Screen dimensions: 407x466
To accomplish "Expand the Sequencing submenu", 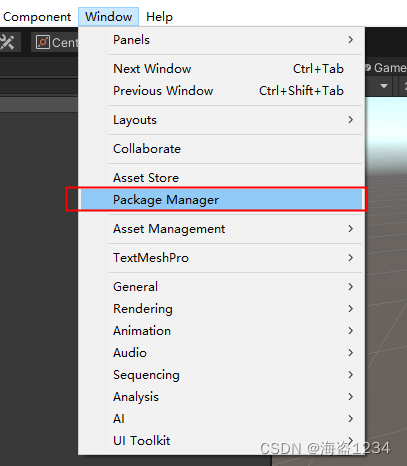I will click(x=221, y=375).
